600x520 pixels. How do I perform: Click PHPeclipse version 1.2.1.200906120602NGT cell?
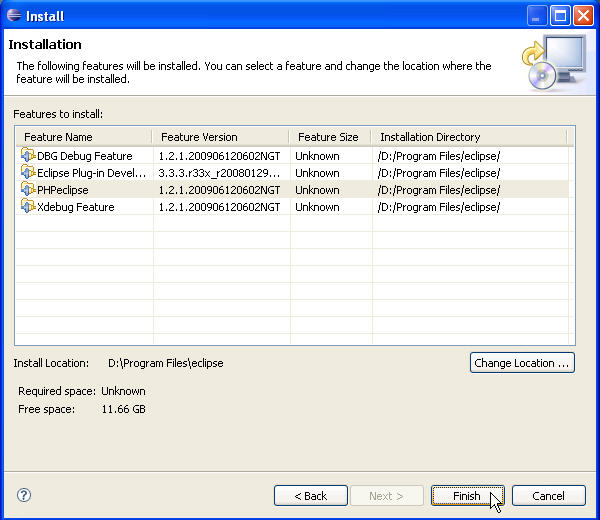tap(219, 190)
